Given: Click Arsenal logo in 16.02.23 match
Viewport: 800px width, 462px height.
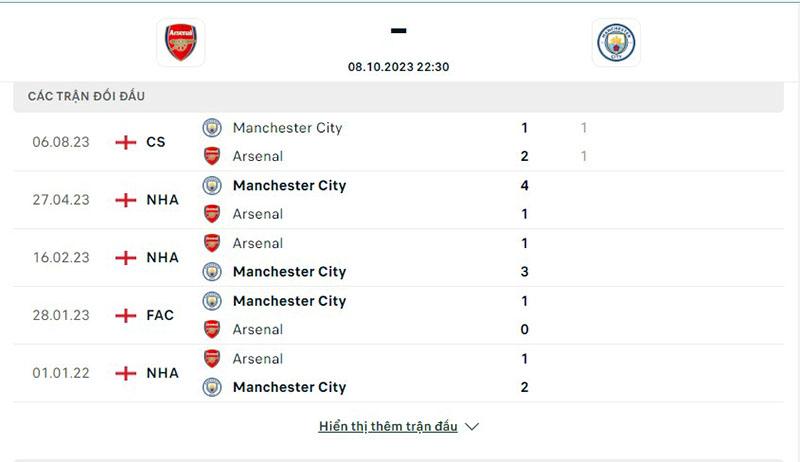Looking at the screenshot, I should tap(212, 243).
